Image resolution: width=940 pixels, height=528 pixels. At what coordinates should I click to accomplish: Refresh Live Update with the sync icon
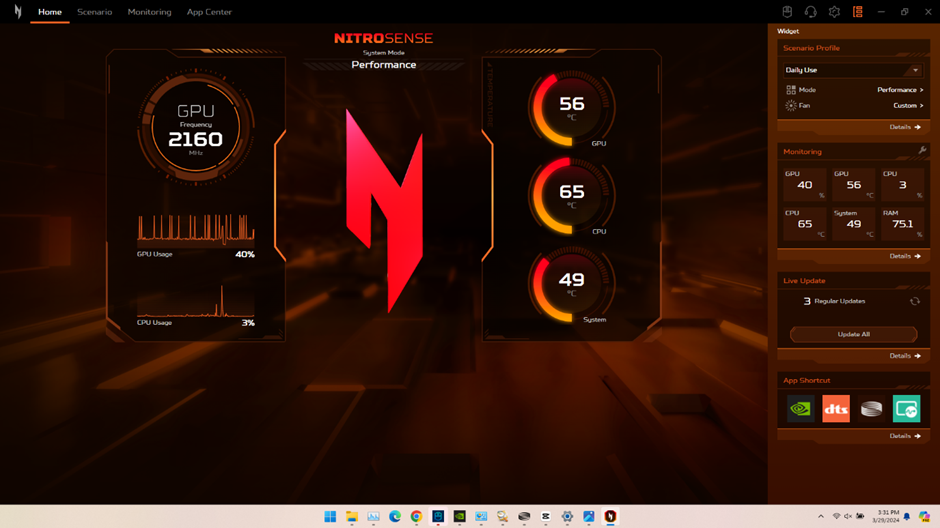coord(914,301)
